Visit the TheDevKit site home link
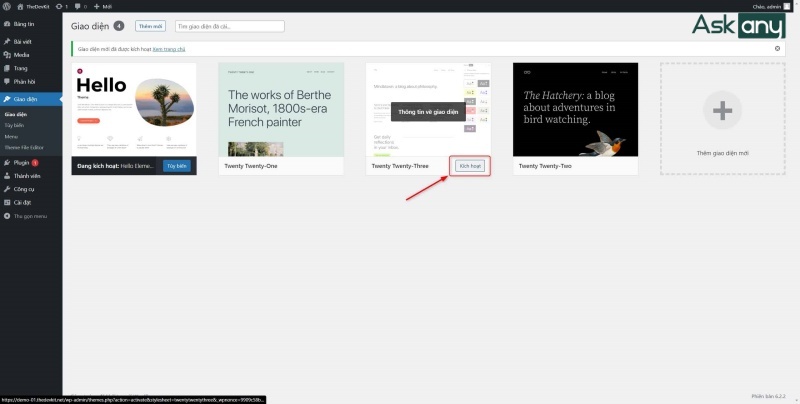 coord(33,7)
